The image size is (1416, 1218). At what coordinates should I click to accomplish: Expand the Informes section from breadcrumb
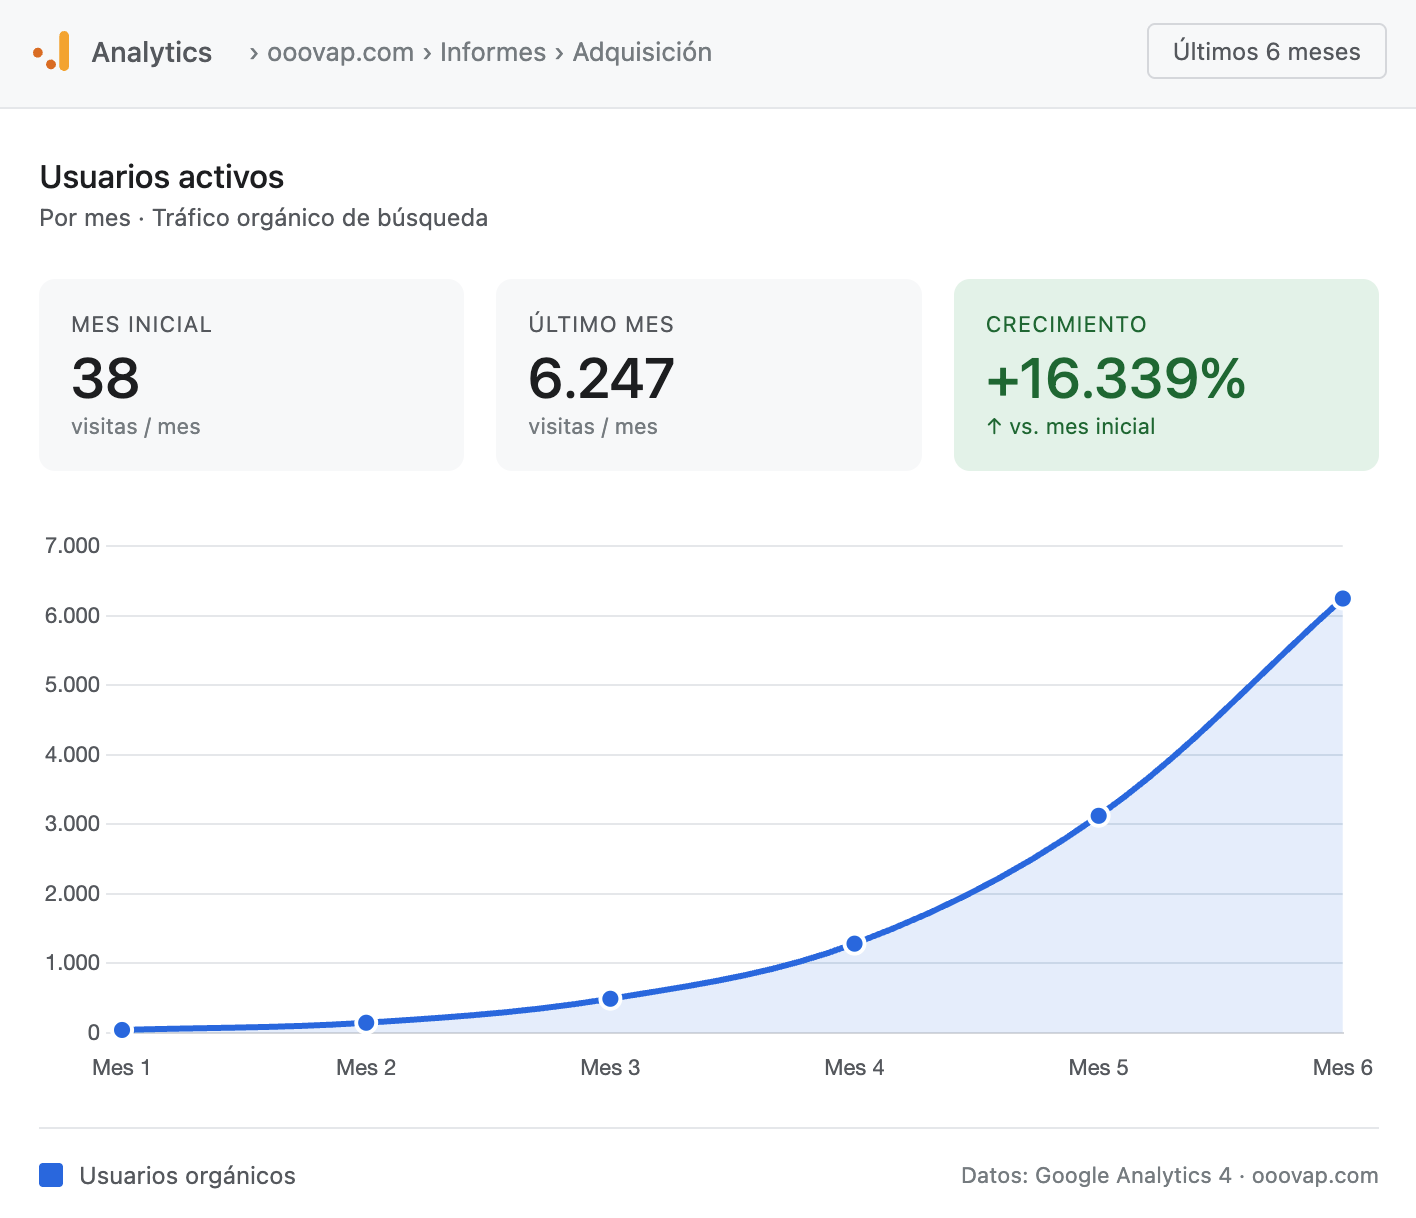pos(493,52)
